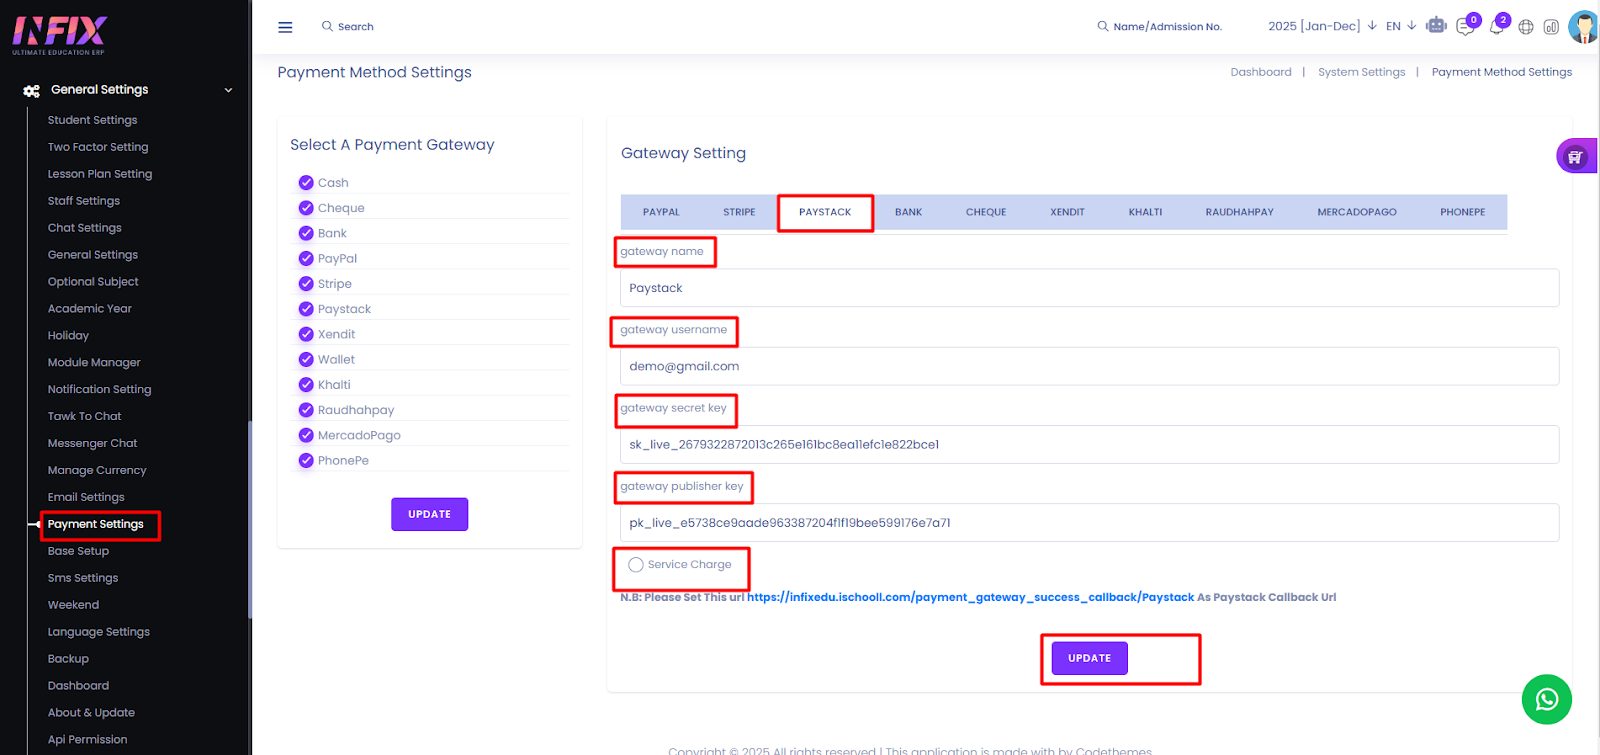Switch to the PAYPAL tab
The image size is (1600, 755).
click(x=661, y=212)
